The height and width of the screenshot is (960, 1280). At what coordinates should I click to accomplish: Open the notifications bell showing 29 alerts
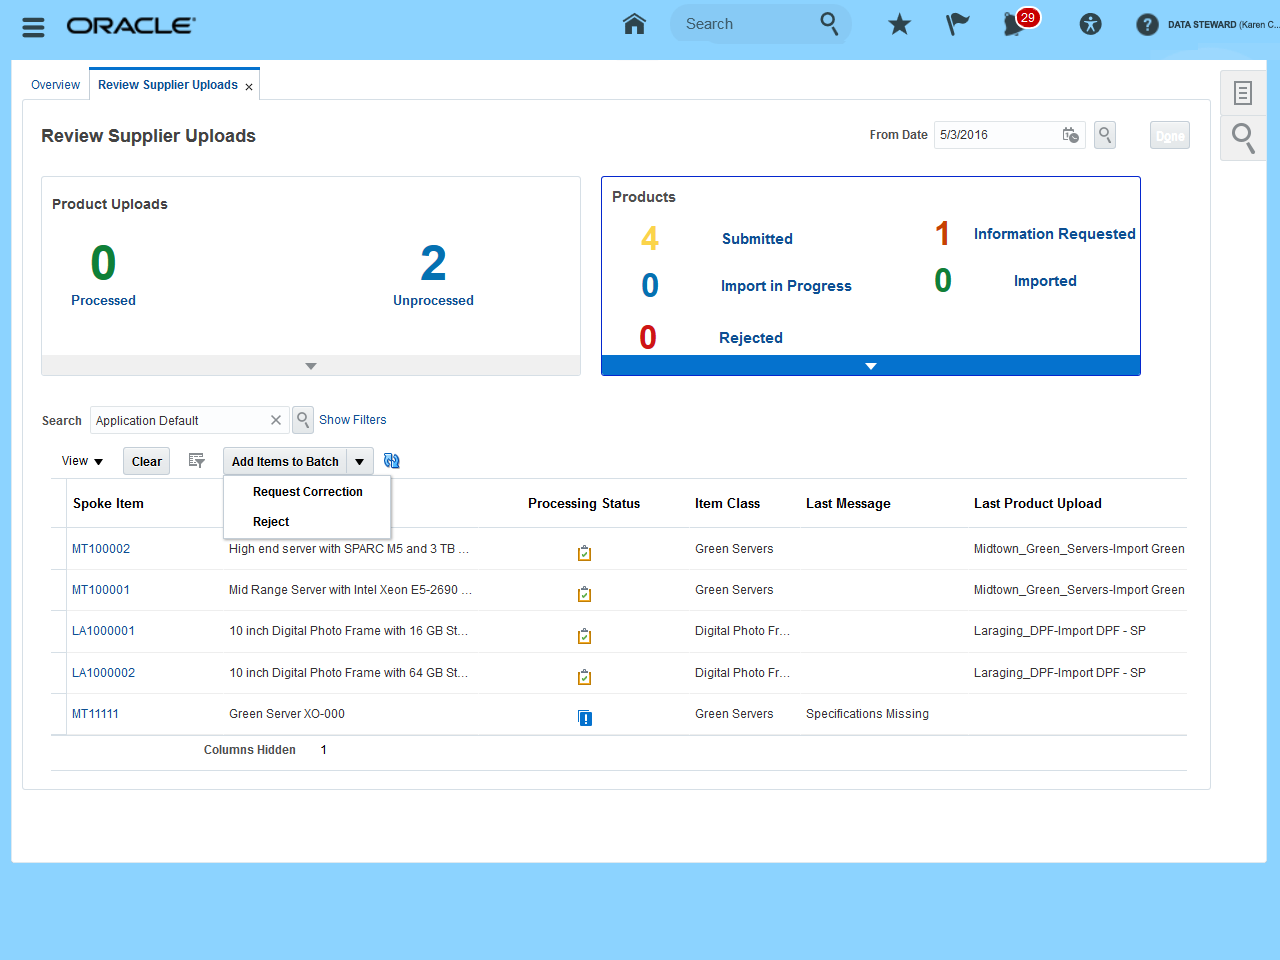(x=1015, y=27)
